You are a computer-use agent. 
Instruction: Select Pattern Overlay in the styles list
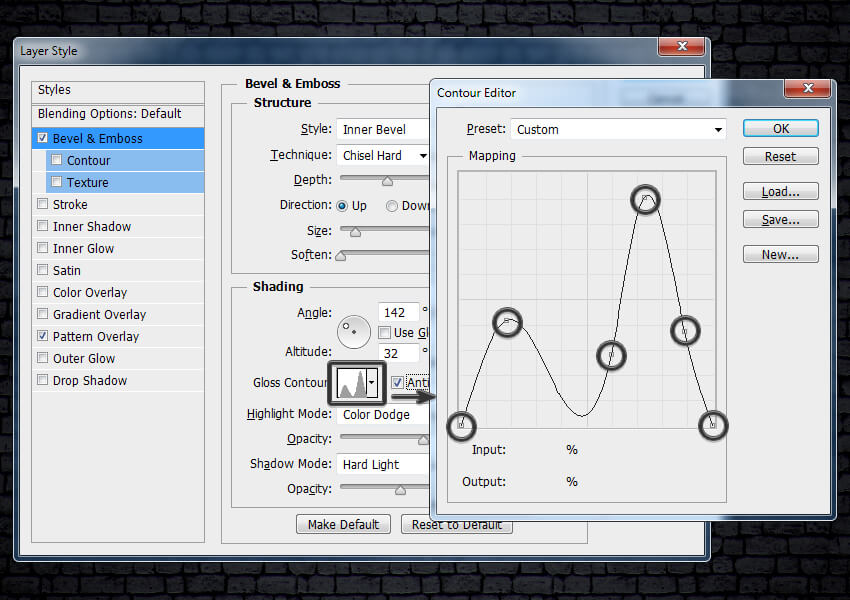[x=96, y=337]
